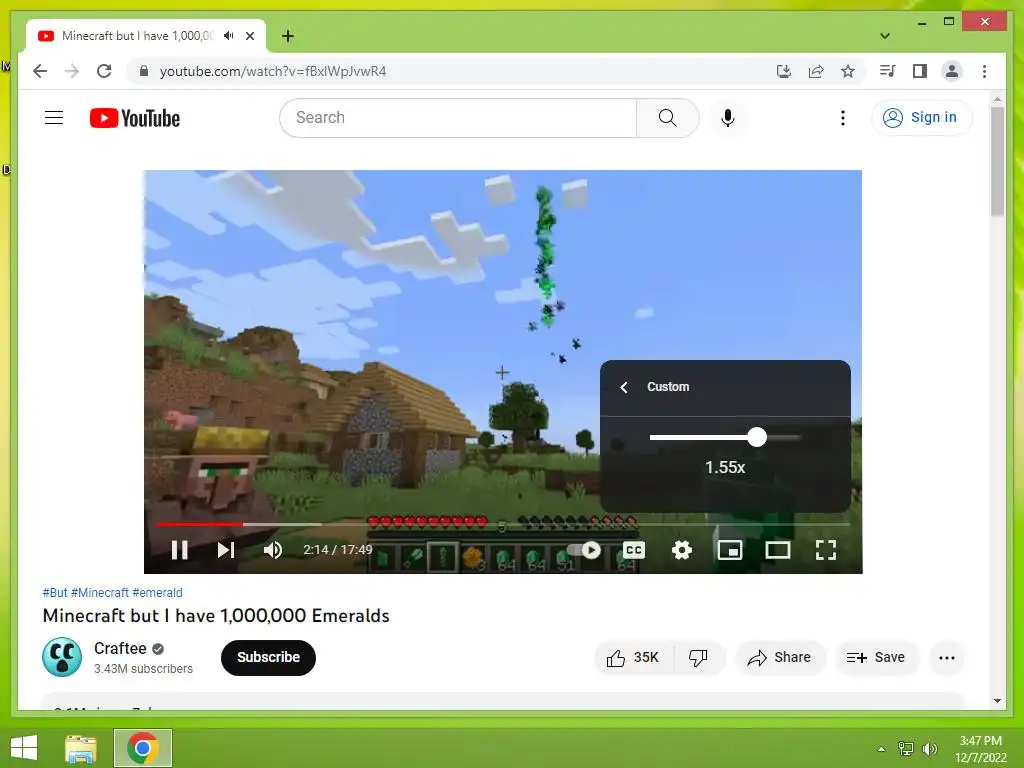View site information lock icon

(x=144, y=71)
